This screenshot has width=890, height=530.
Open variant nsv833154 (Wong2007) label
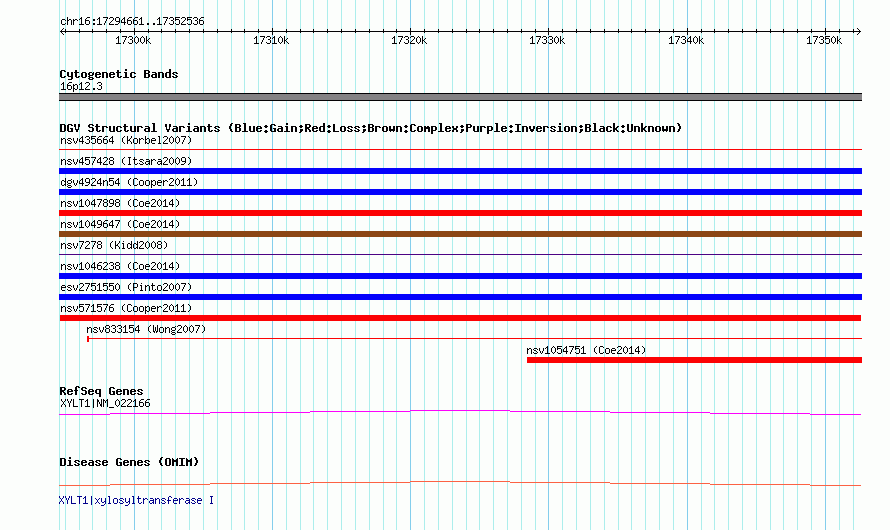(146, 329)
